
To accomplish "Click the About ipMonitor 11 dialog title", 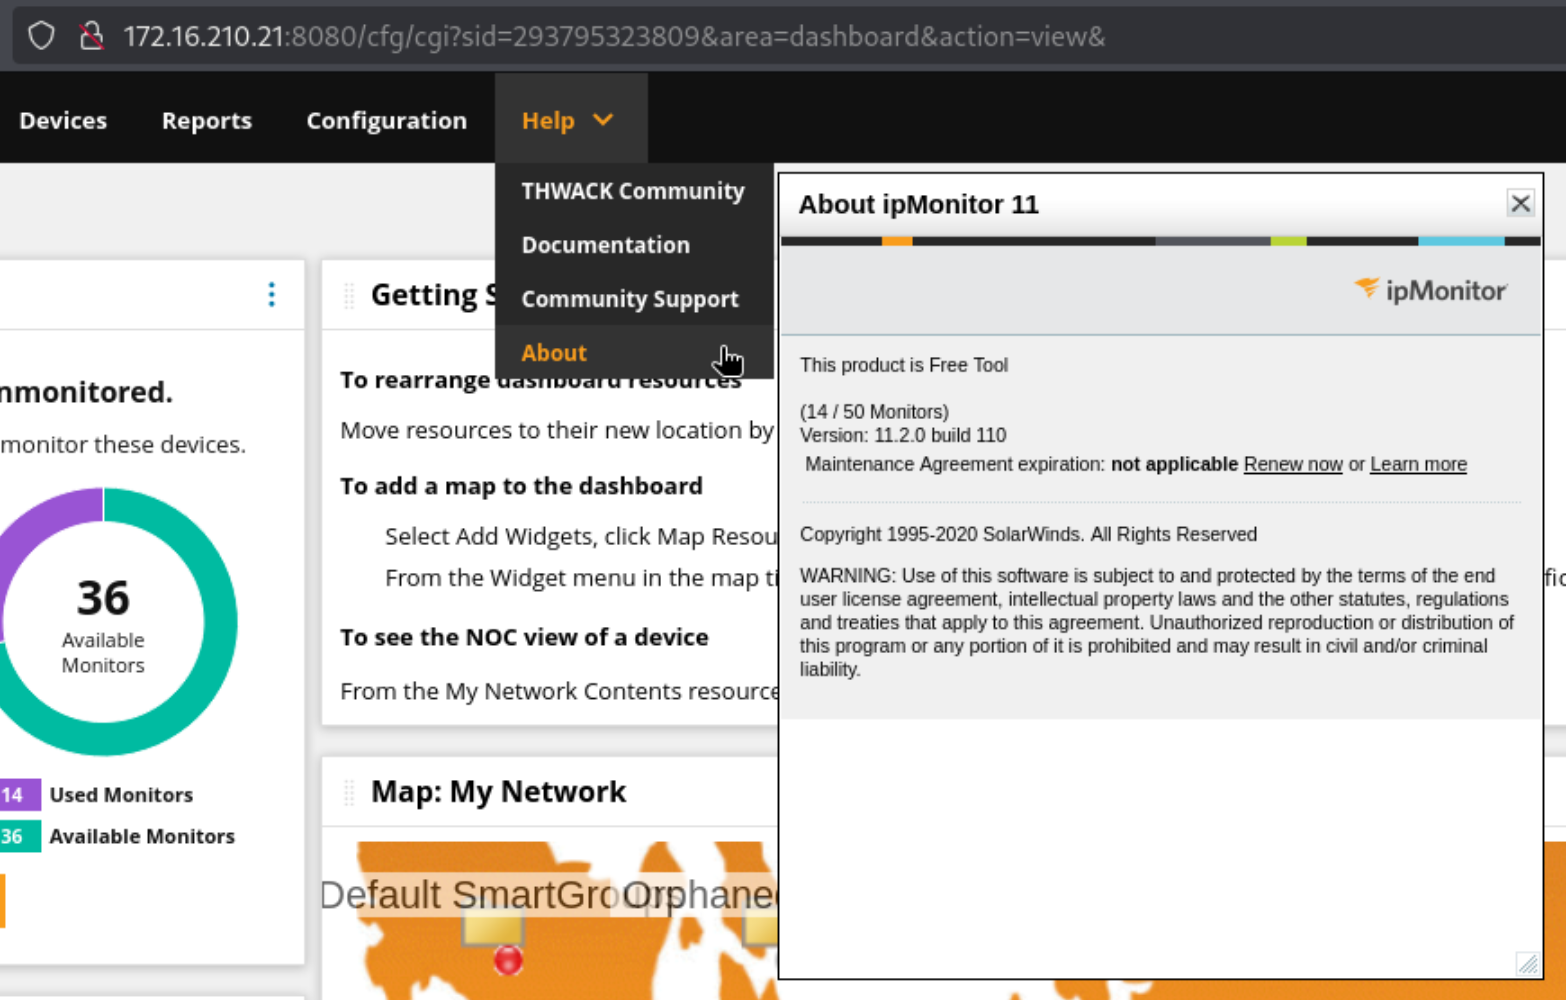I will click(x=918, y=204).
